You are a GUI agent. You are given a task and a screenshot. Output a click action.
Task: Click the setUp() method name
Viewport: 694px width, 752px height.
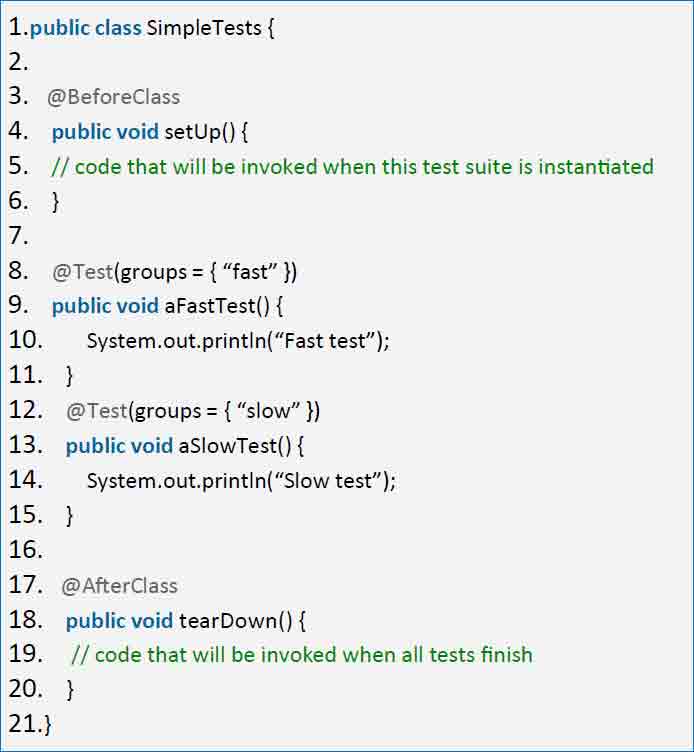tap(200, 132)
